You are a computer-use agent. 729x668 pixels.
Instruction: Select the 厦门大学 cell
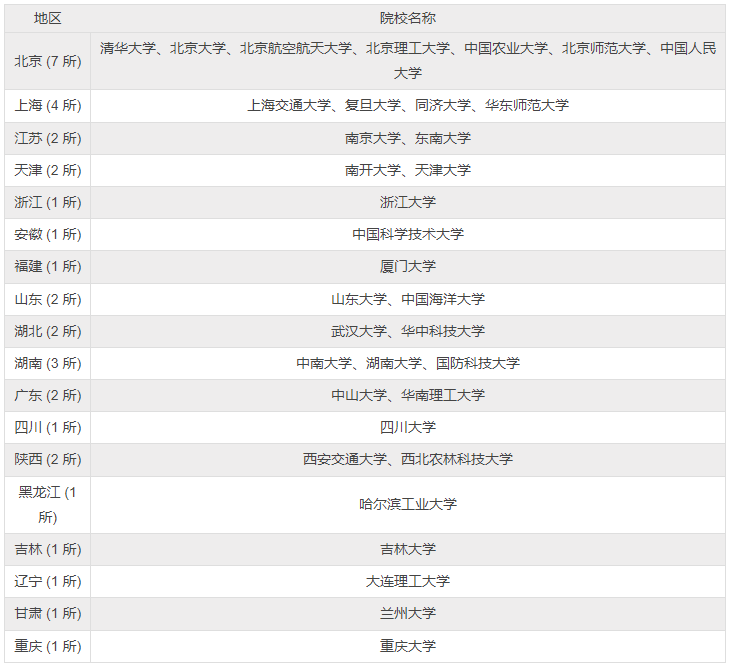(408, 266)
